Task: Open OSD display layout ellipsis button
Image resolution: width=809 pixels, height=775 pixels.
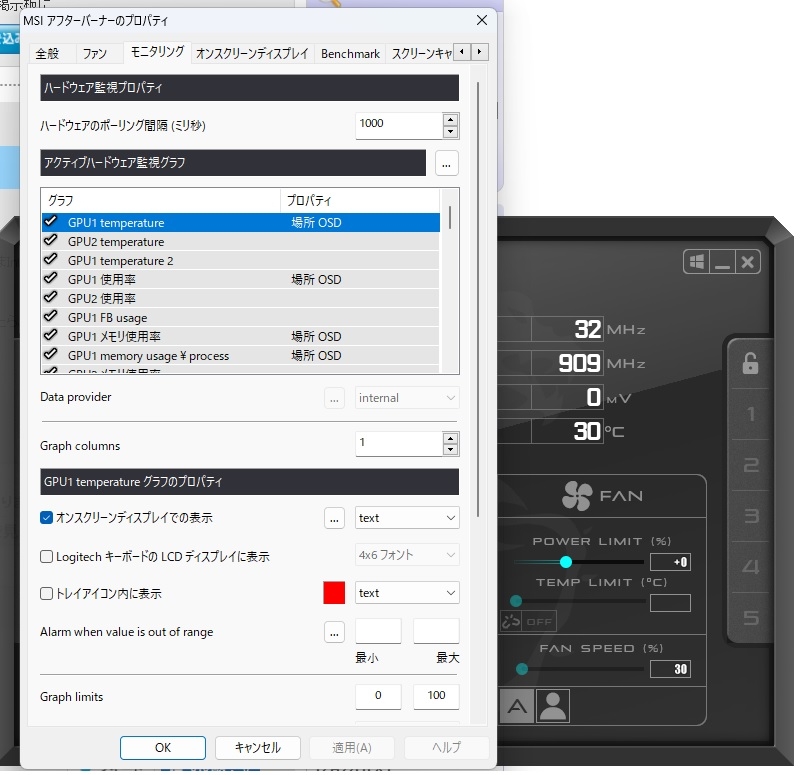Action: pyautogui.click(x=334, y=518)
